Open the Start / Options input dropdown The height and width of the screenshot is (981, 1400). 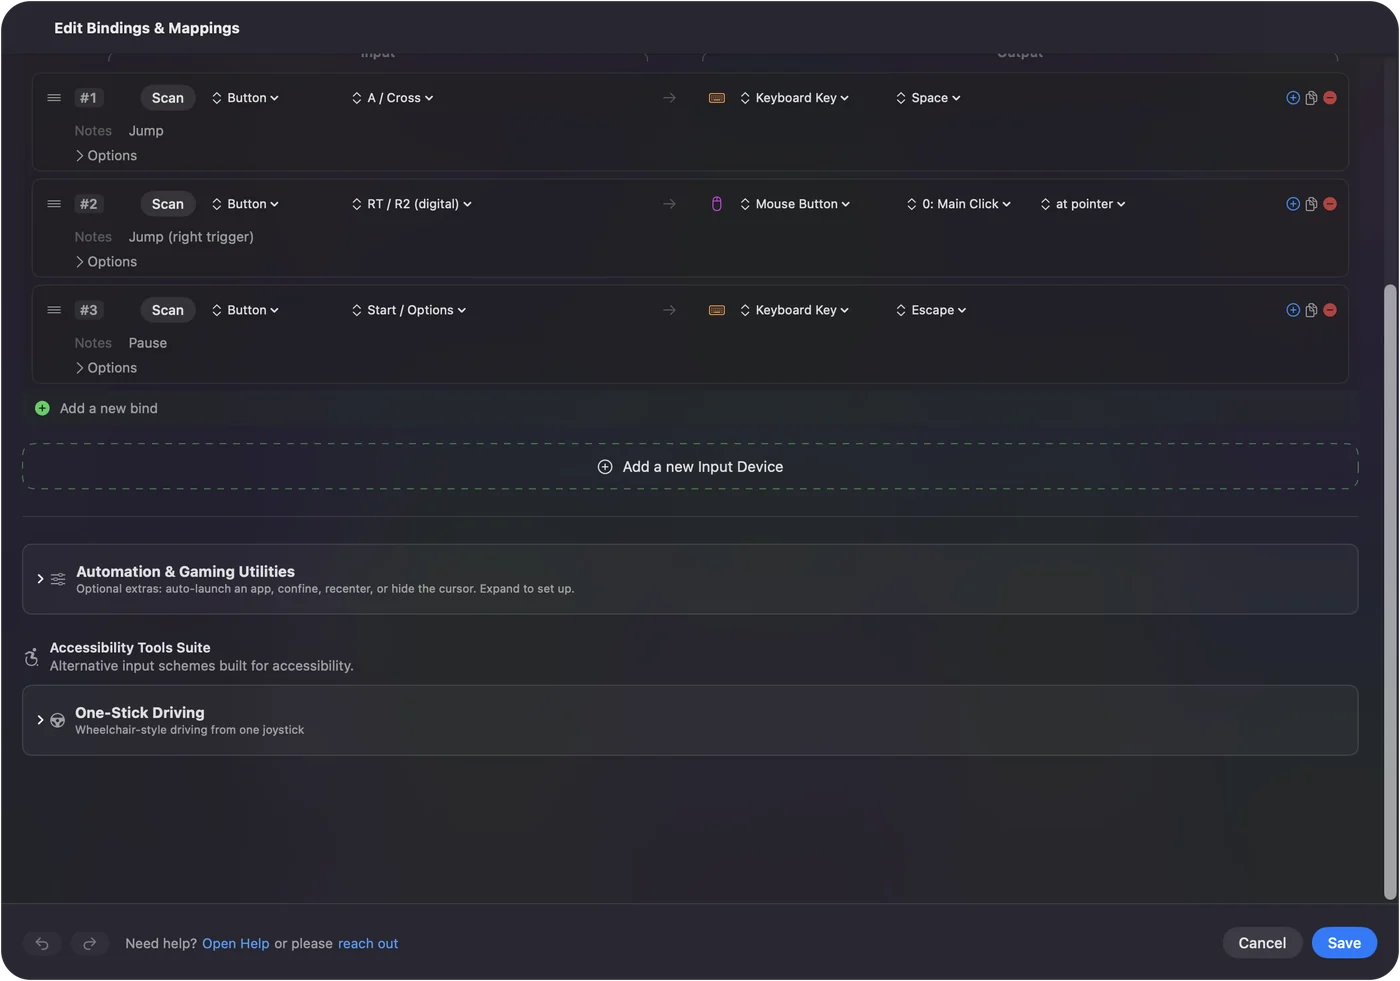pyautogui.click(x=409, y=310)
